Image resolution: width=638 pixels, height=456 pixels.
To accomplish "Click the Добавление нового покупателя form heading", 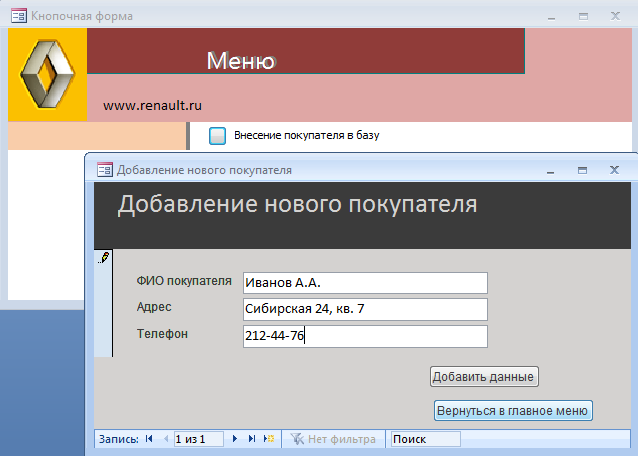I will click(297, 204).
